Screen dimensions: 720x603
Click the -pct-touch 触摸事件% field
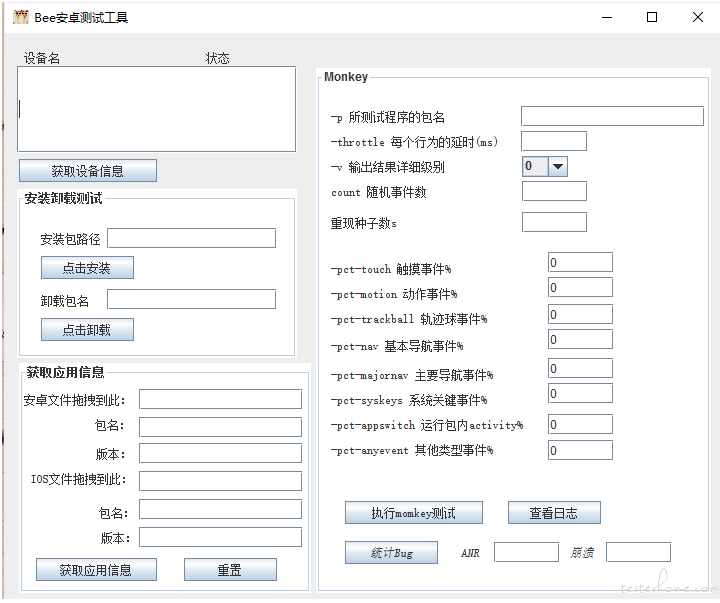pyautogui.click(x=580, y=262)
